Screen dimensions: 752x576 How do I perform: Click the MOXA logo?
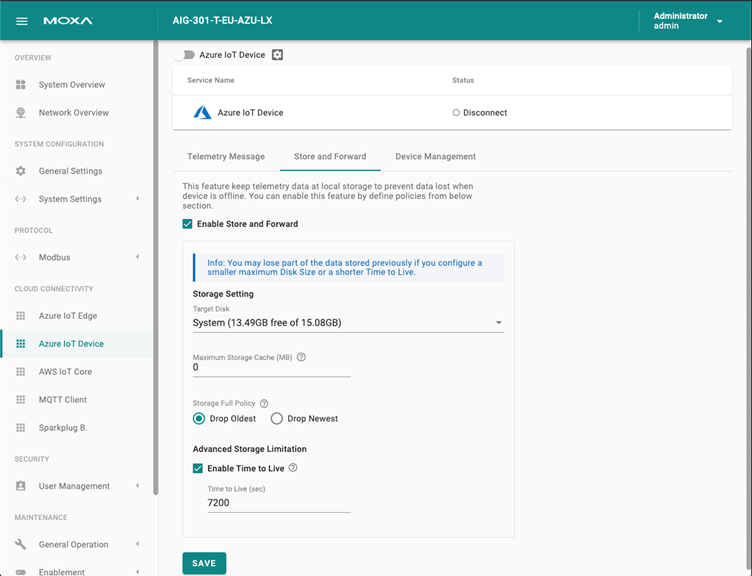click(x=68, y=21)
